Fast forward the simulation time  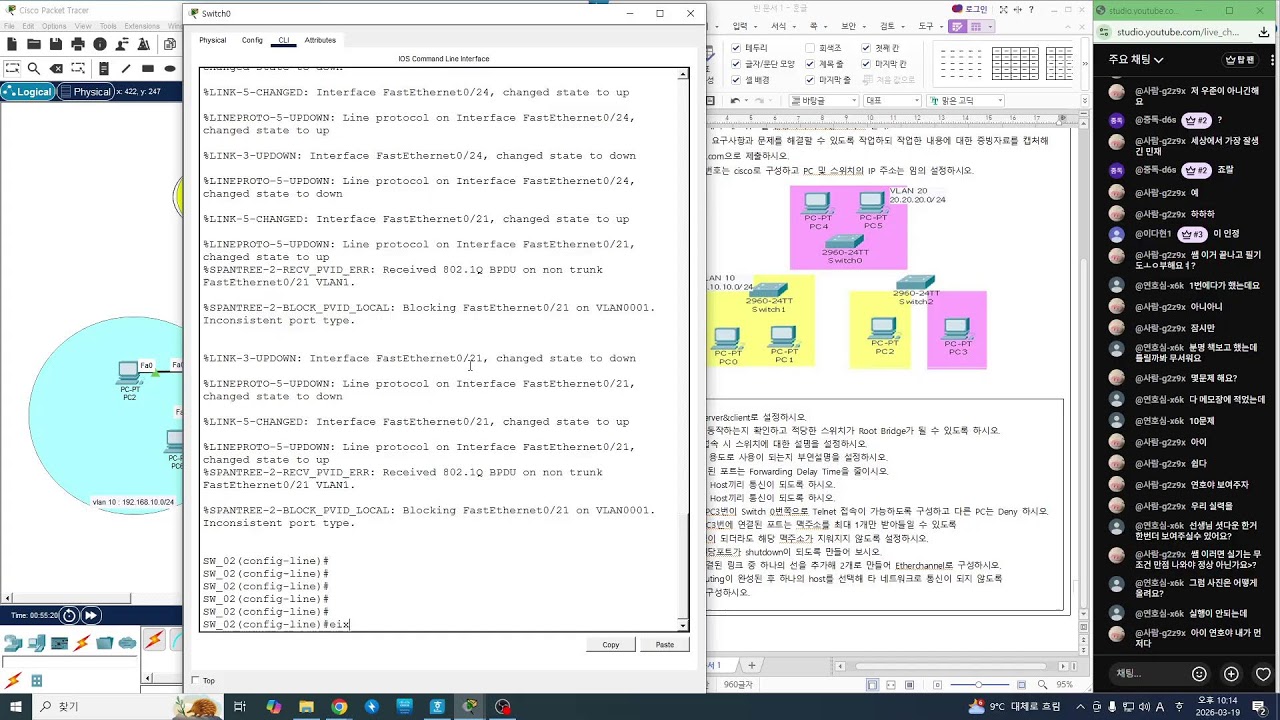(x=90, y=615)
